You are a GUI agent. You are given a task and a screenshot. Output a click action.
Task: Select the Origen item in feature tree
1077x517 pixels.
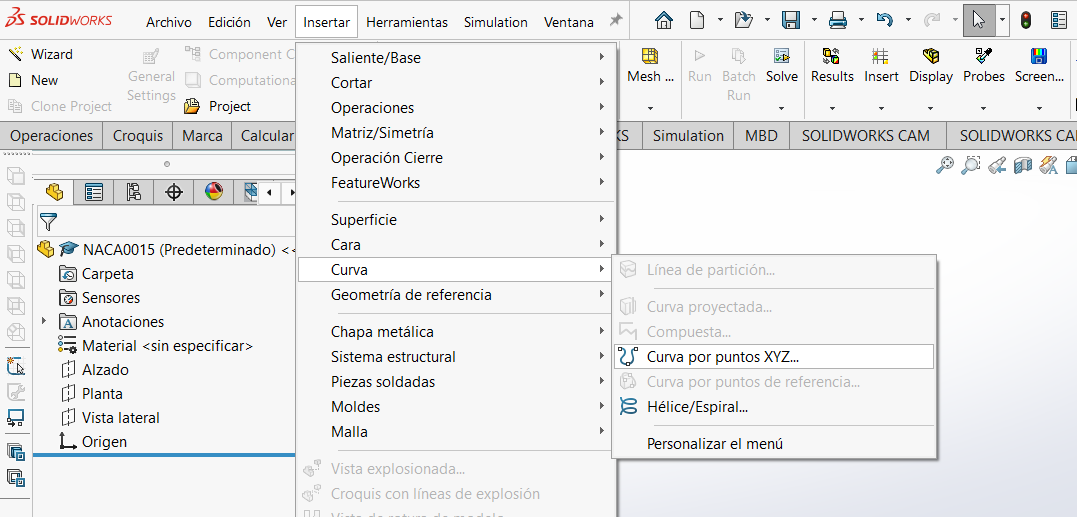[104, 441]
